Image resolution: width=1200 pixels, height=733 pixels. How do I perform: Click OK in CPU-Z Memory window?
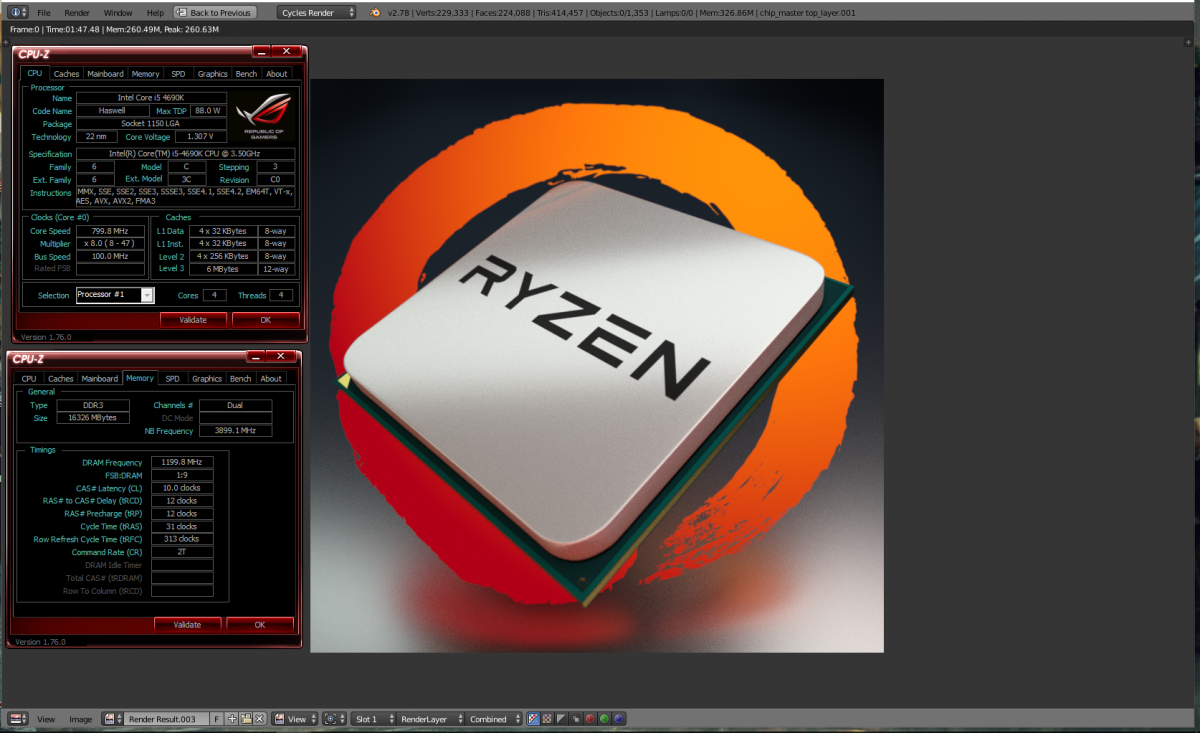coord(260,624)
